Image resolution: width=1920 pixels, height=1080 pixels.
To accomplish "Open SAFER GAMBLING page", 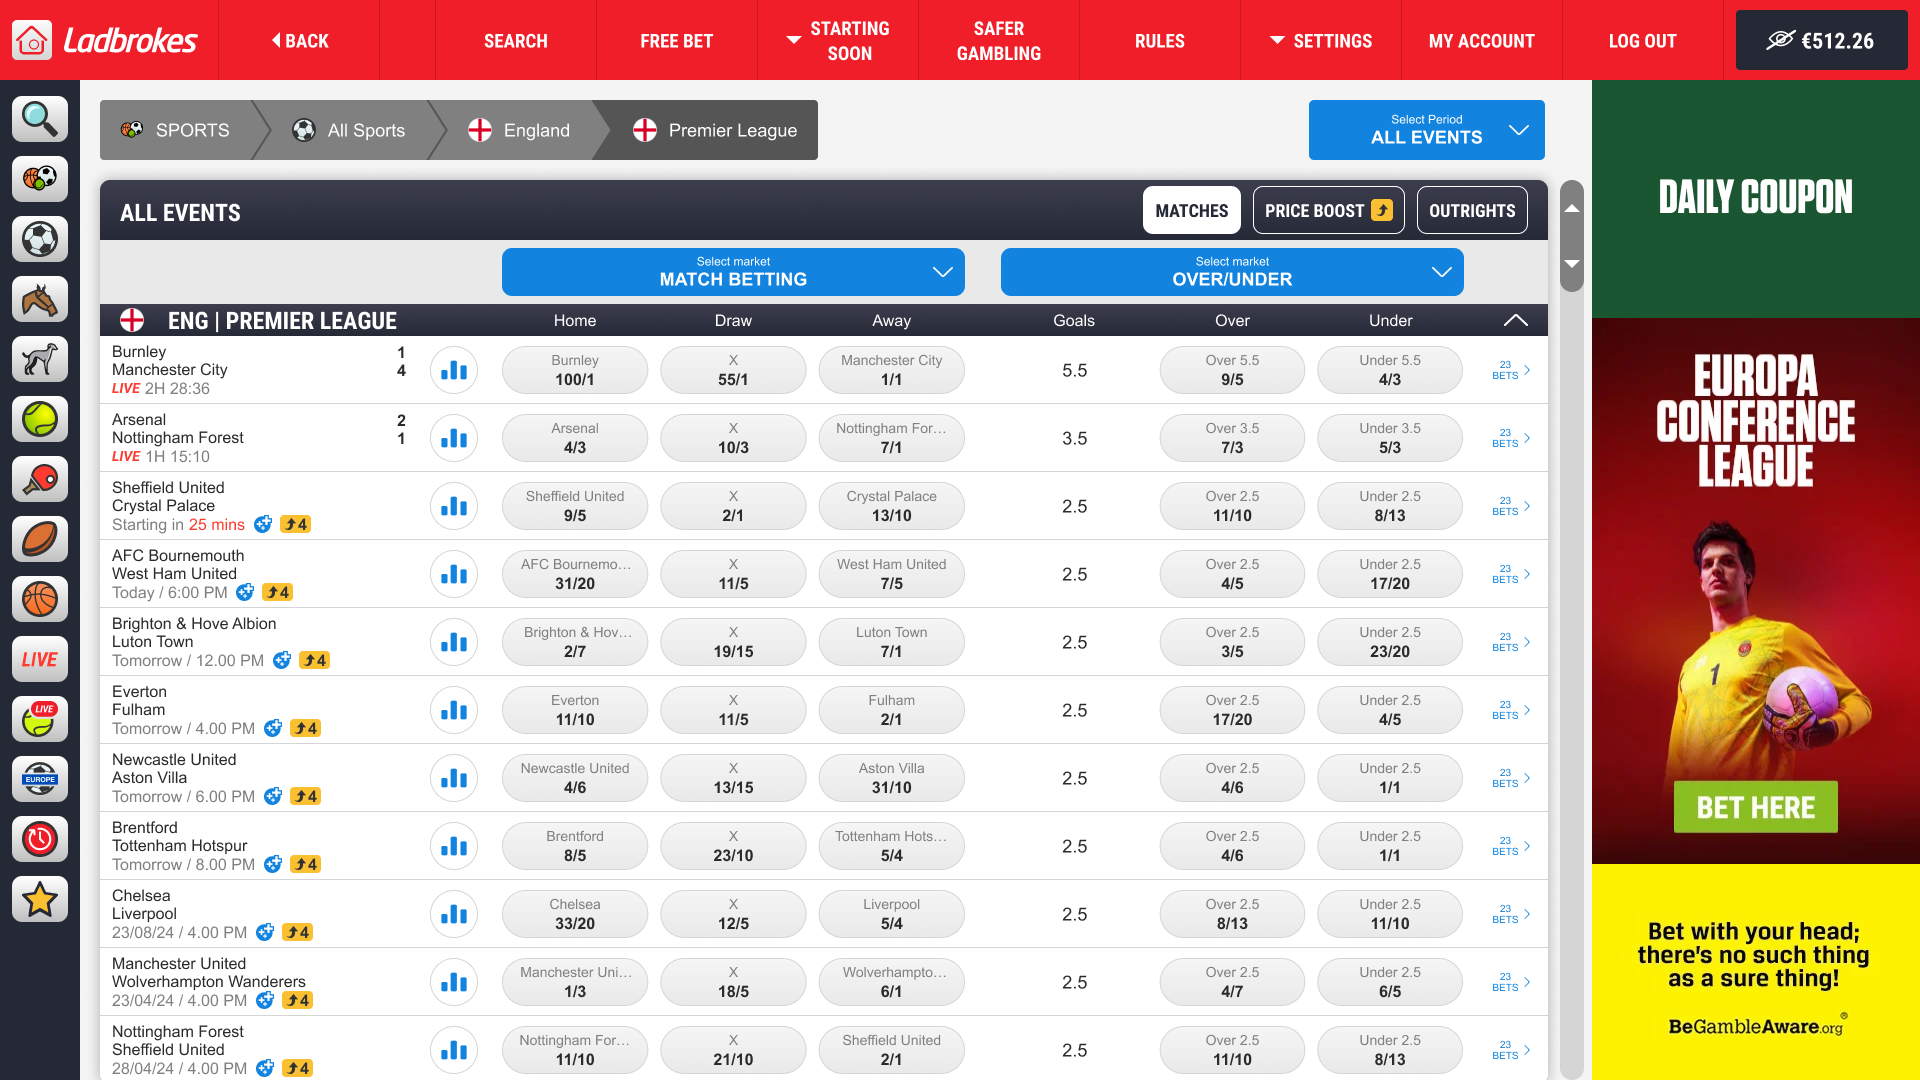I will [999, 40].
